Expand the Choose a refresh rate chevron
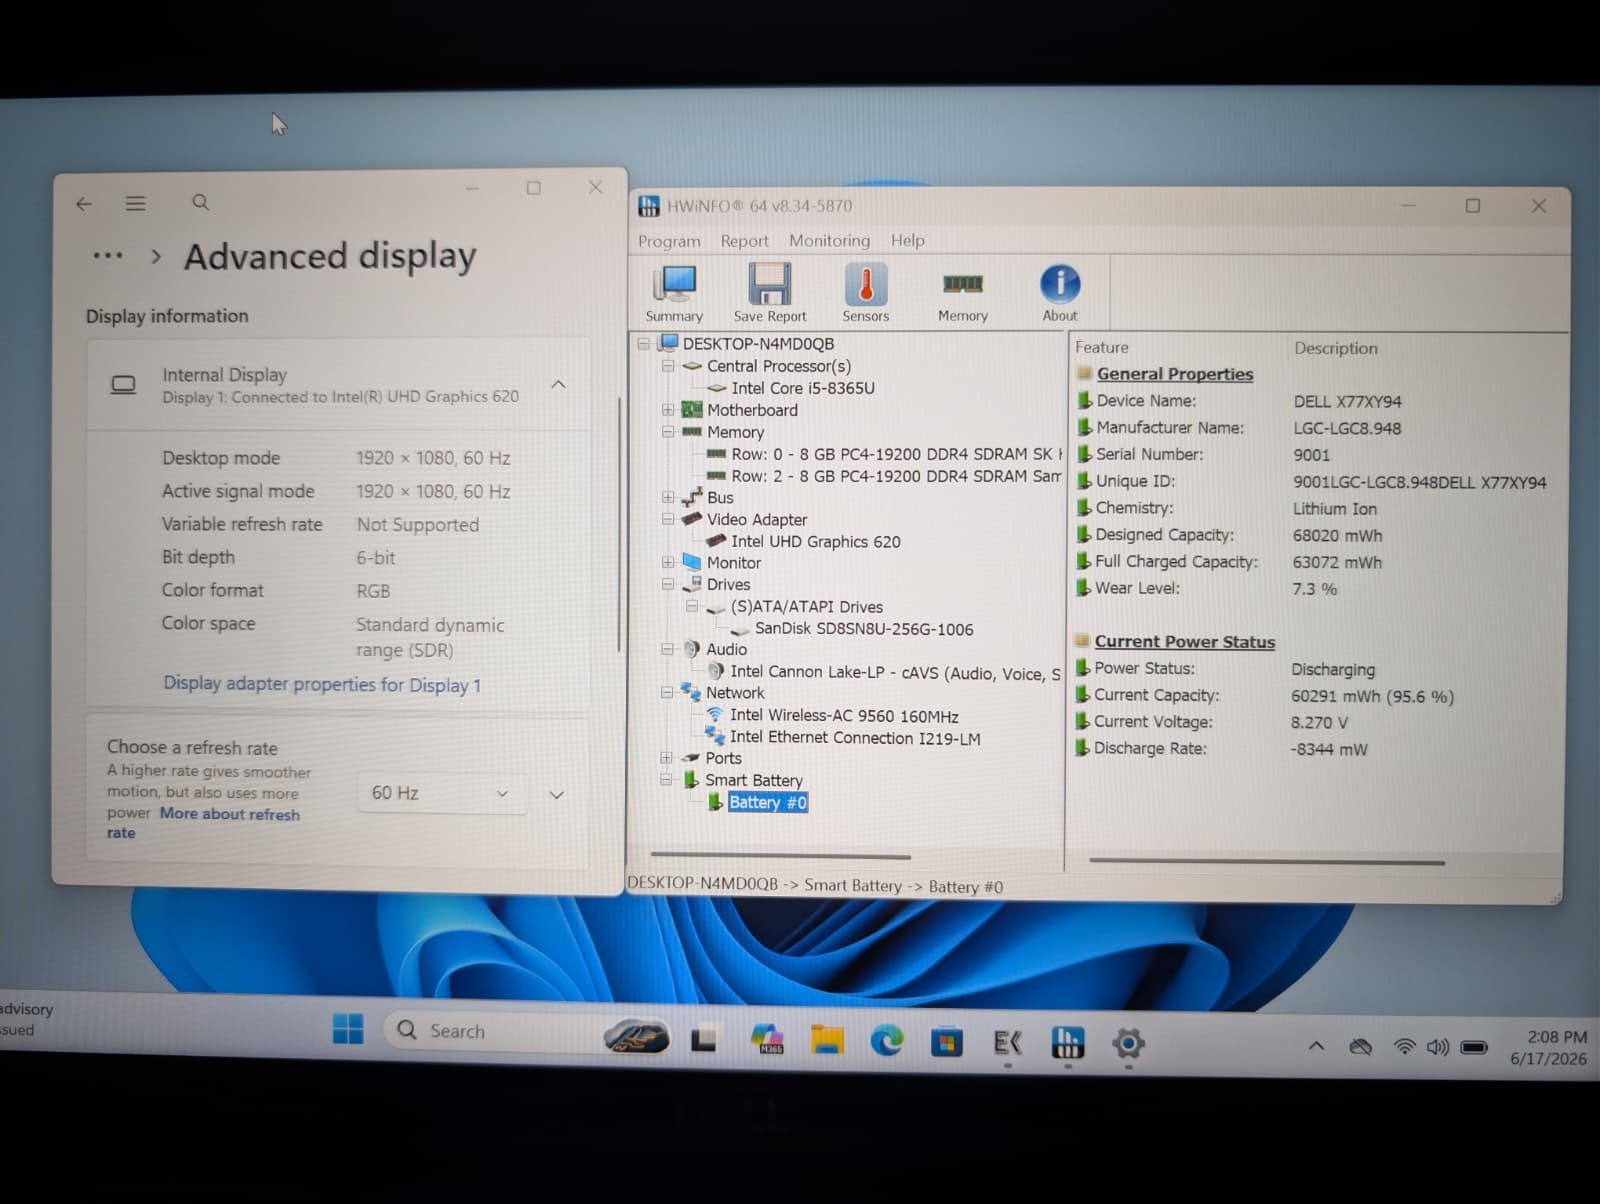The width and height of the screenshot is (1600, 1204). [x=557, y=795]
